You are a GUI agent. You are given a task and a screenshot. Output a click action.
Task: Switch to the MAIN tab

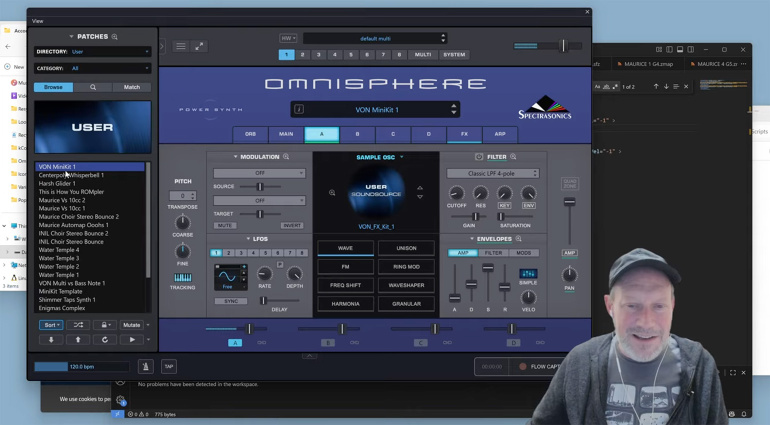(x=286, y=134)
